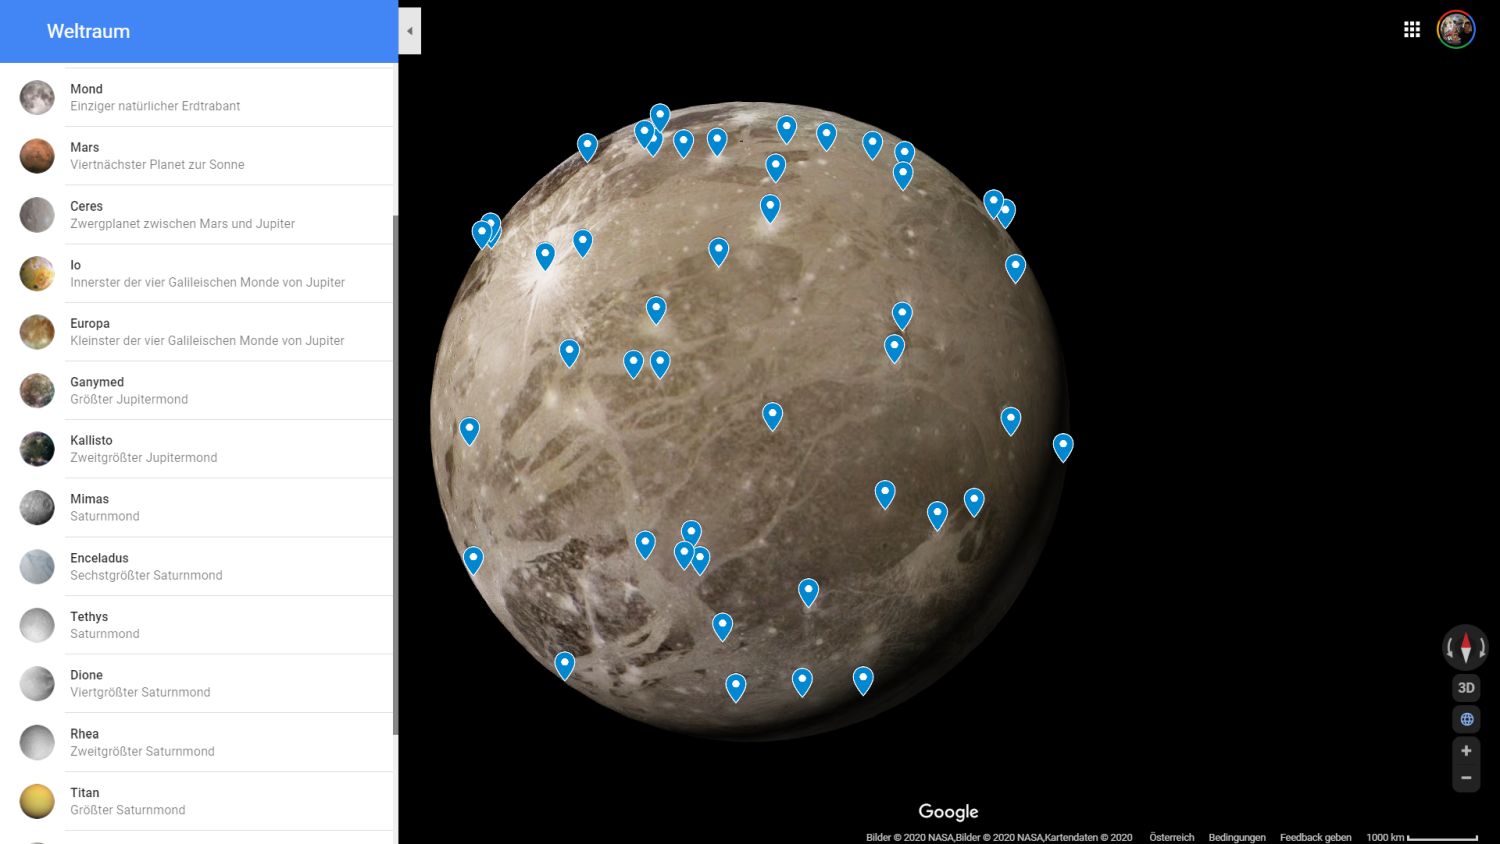Toggle the globe view button
This screenshot has width=1500, height=844.
(1466, 719)
